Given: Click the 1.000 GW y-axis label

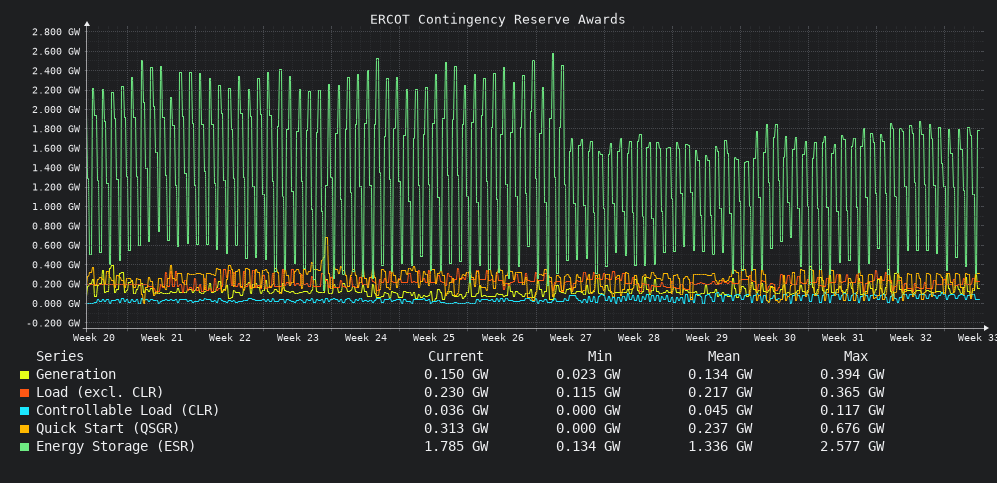Looking at the screenshot, I should pos(55,207).
